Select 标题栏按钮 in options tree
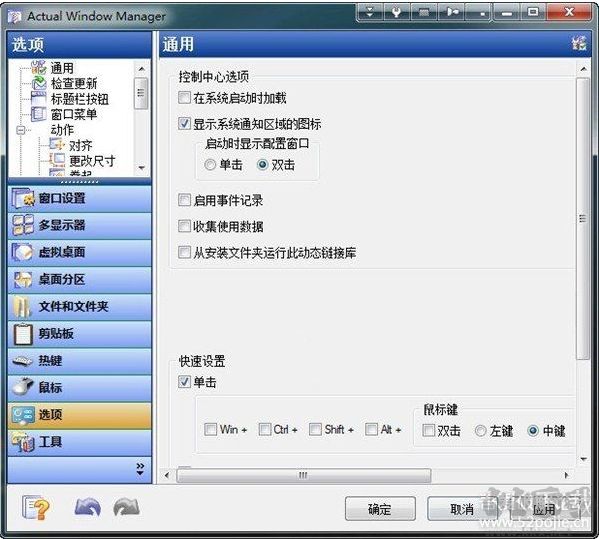The width and height of the screenshot is (599, 539). (x=79, y=99)
